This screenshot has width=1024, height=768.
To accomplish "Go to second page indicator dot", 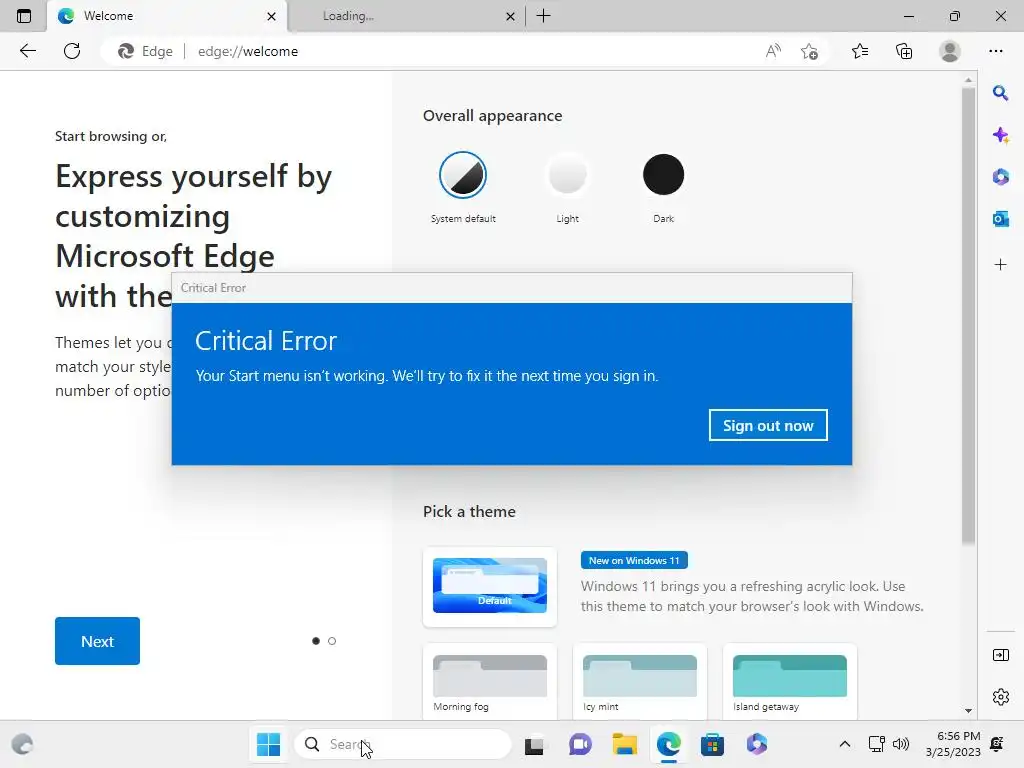I will click(x=332, y=641).
